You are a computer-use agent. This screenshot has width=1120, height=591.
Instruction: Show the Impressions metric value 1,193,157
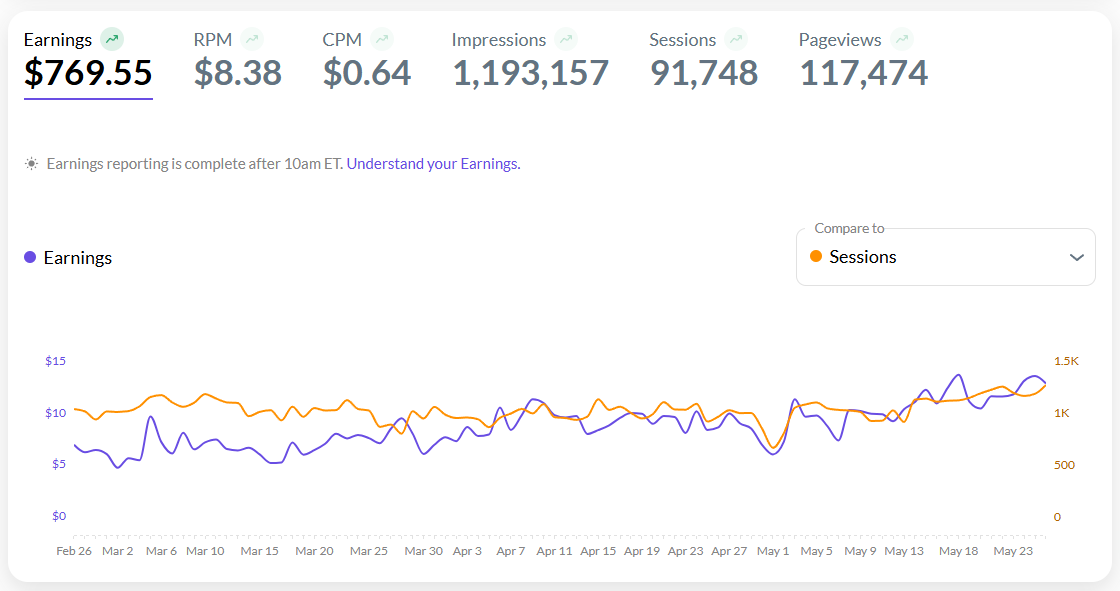(x=531, y=74)
